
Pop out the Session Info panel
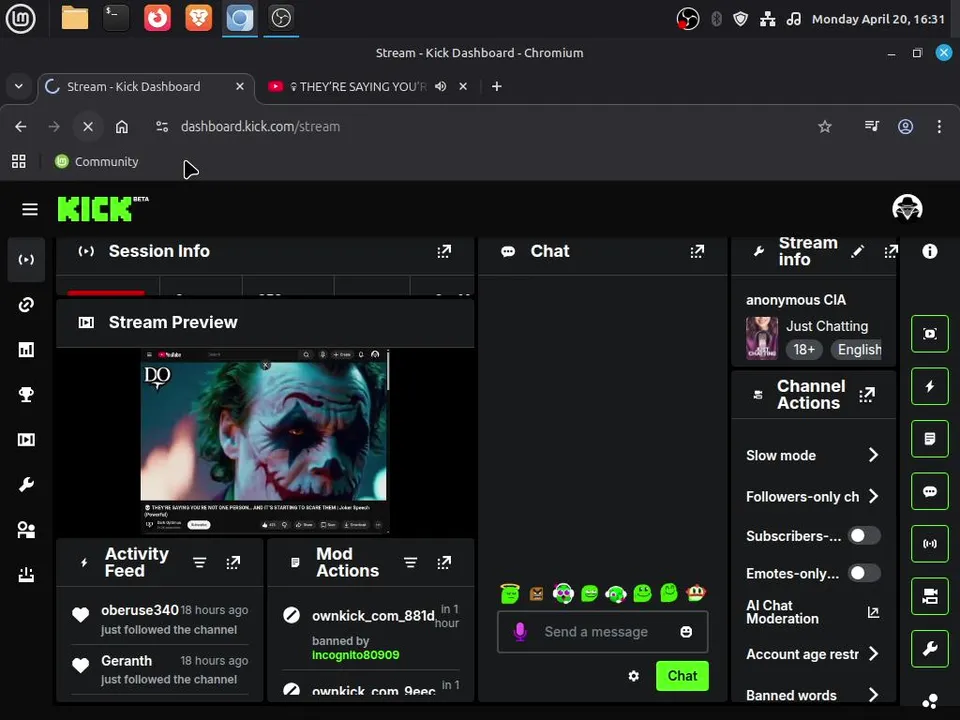(444, 251)
